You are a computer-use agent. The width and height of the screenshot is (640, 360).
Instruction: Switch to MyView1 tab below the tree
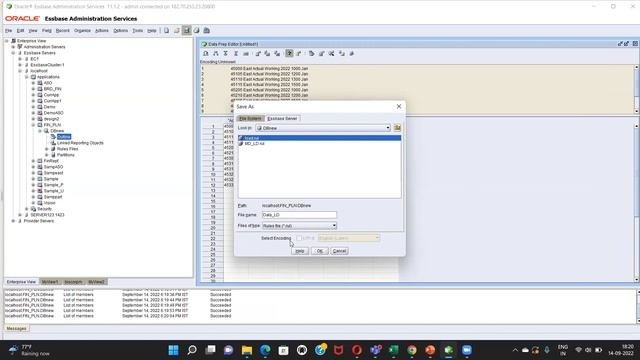pos(50,282)
